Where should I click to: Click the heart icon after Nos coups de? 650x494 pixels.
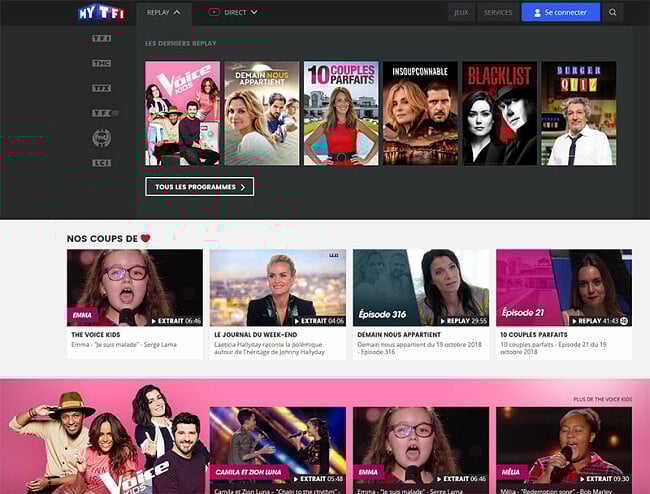click(x=145, y=238)
